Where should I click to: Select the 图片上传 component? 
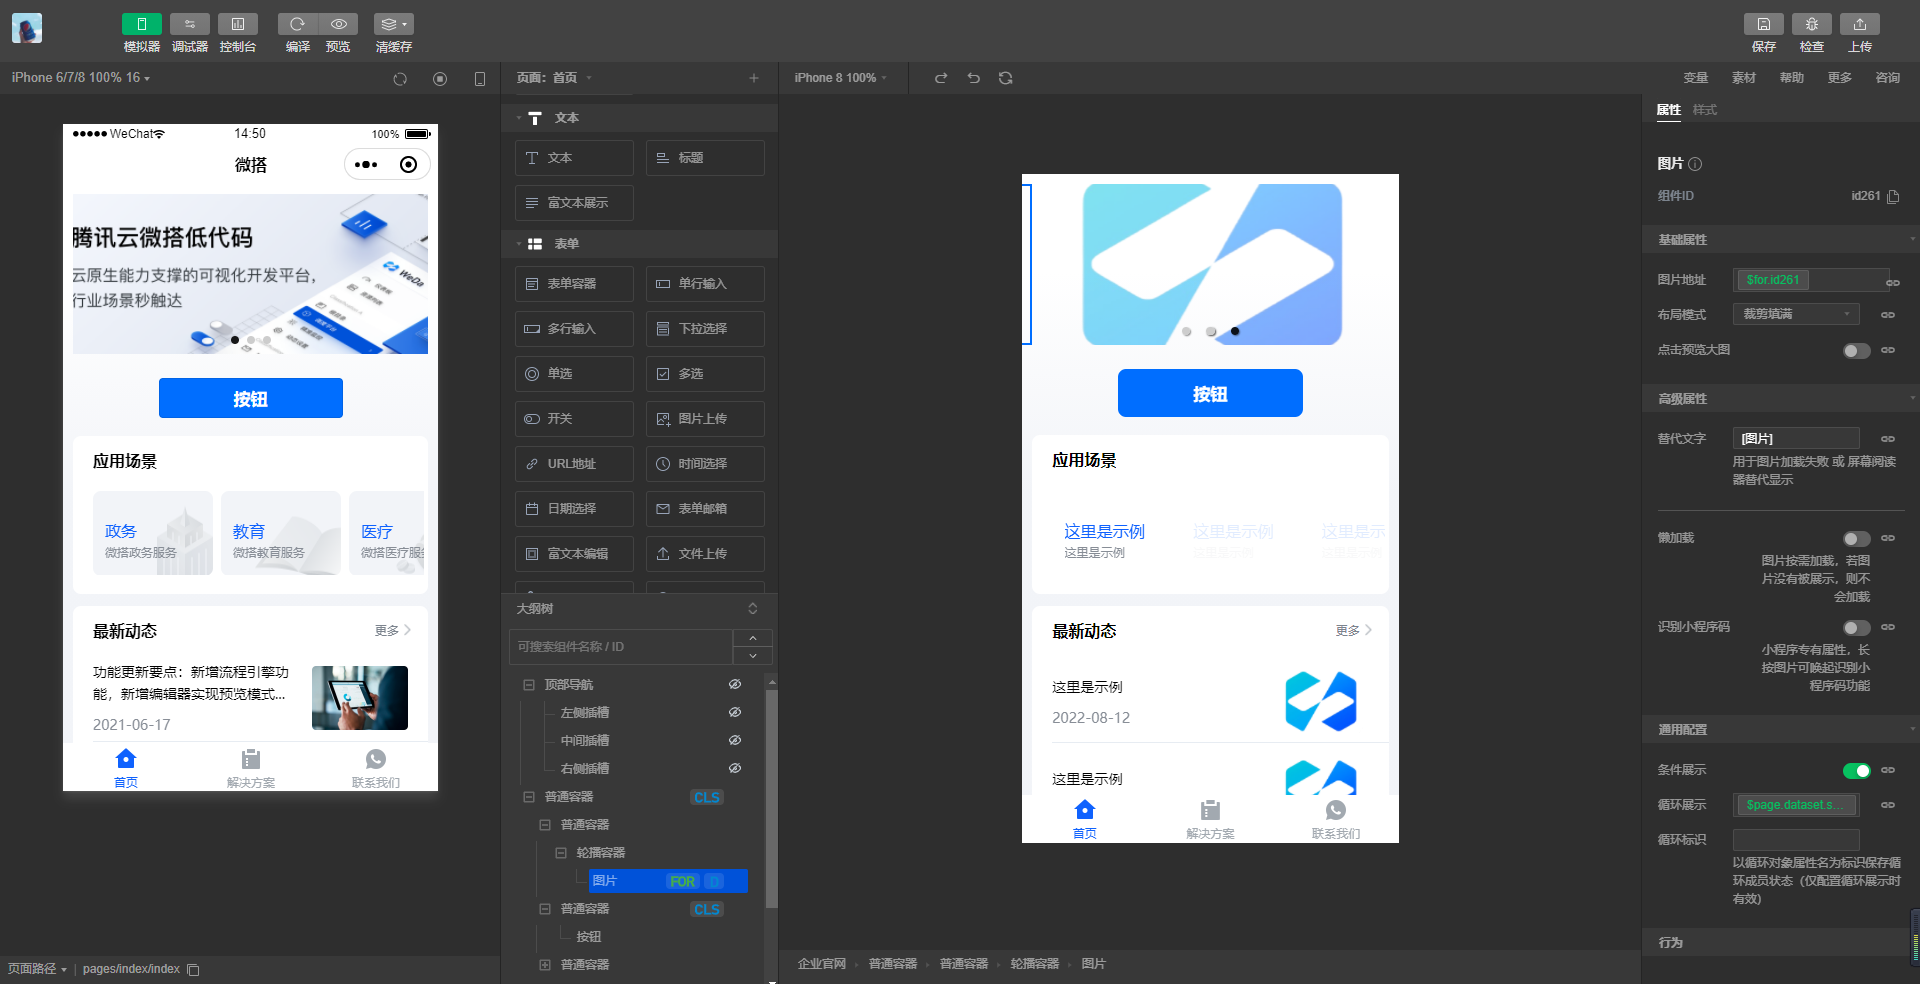[705, 419]
